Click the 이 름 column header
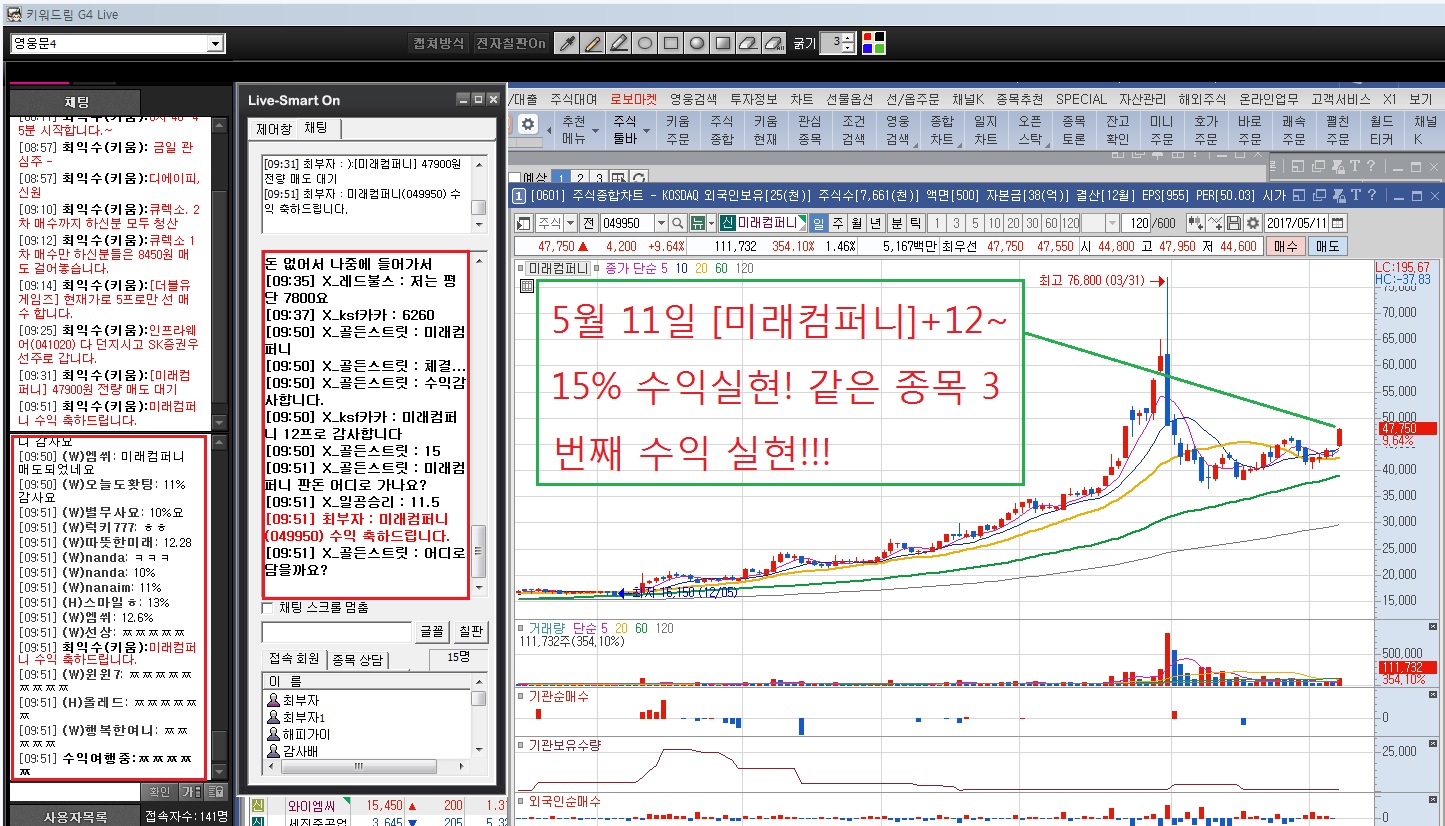The width and height of the screenshot is (1445, 826). pyautogui.click(x=366, y=681)
